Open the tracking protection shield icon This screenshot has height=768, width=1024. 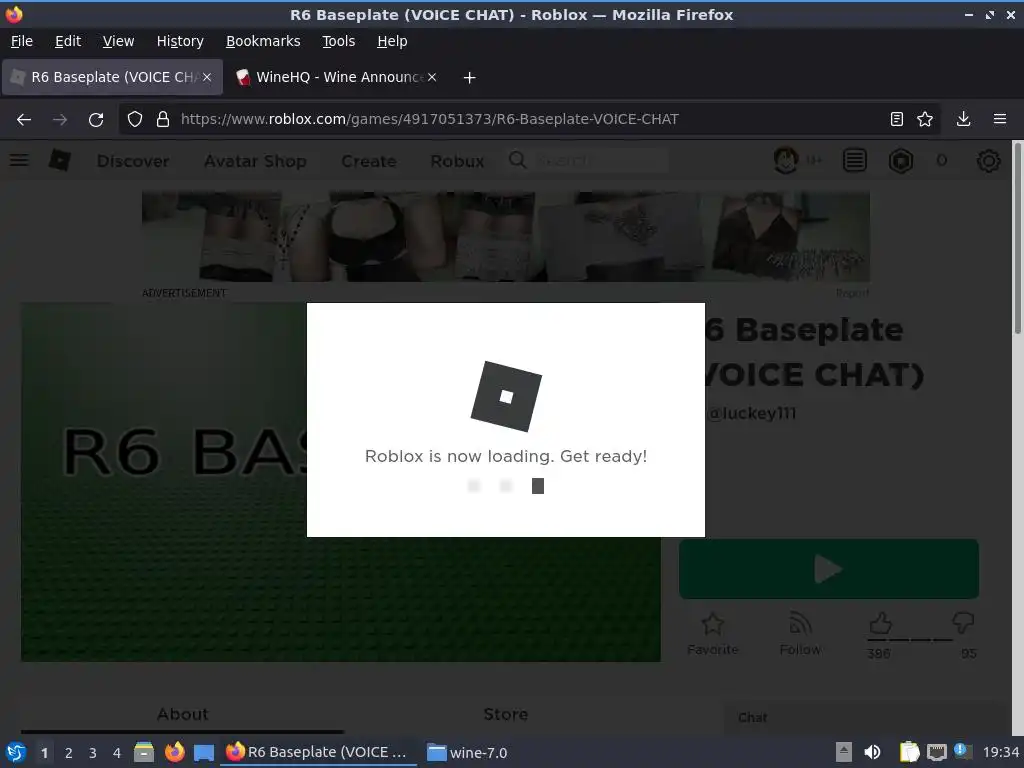[135, 119]
